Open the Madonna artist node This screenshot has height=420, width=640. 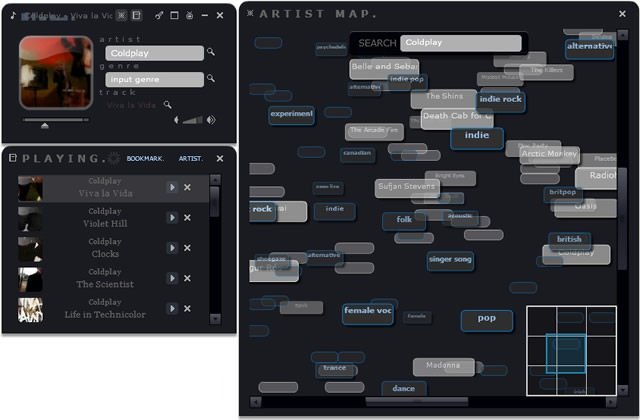pyautogui.click(x=444, y=366)
